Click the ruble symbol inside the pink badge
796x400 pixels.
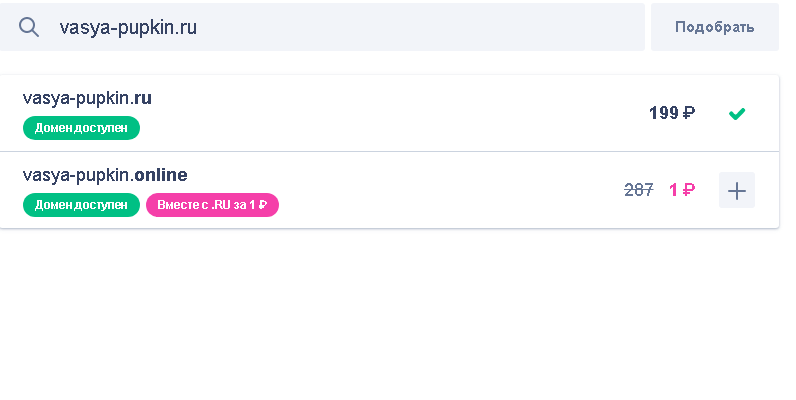tap(262, 205)
